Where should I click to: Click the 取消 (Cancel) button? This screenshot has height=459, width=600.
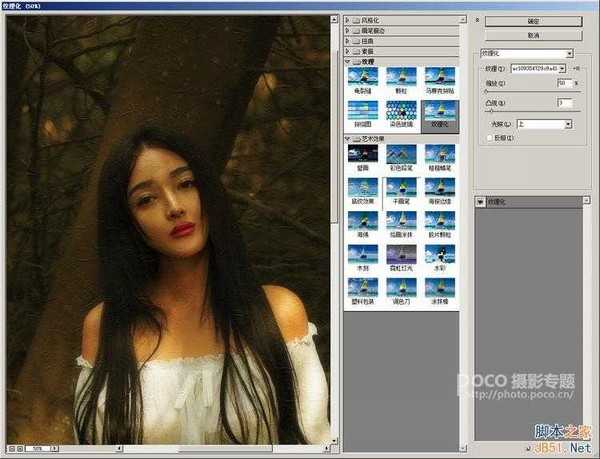[533, 35]
